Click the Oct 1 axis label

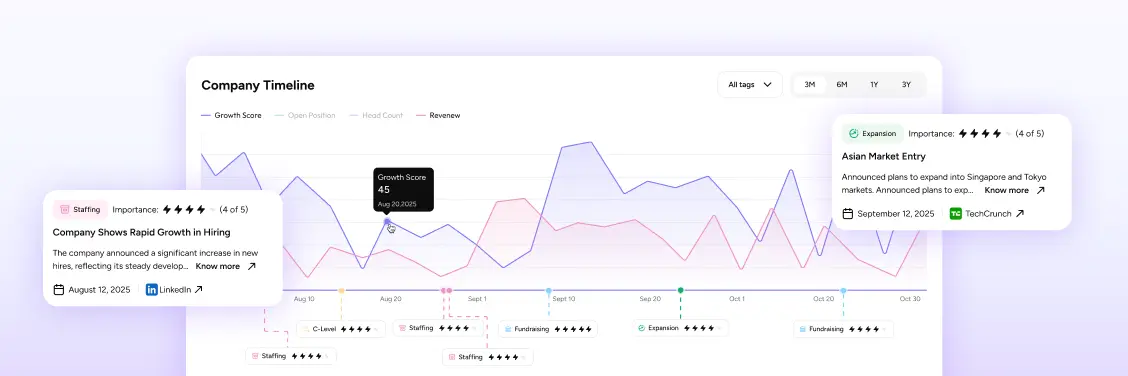pyautogui.click(x=737, y=298)
